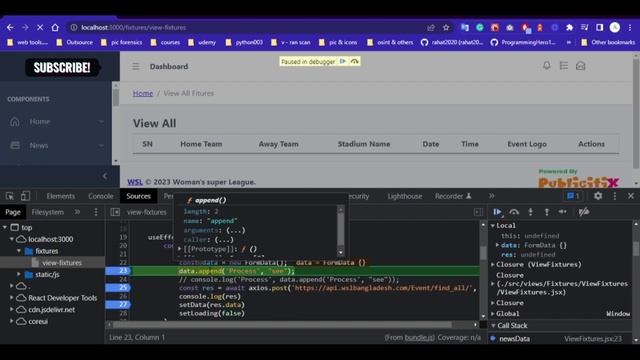This screenshot has height=360, width=640.
Task: Expand the News sidebar menu
Action: (56, 145)
